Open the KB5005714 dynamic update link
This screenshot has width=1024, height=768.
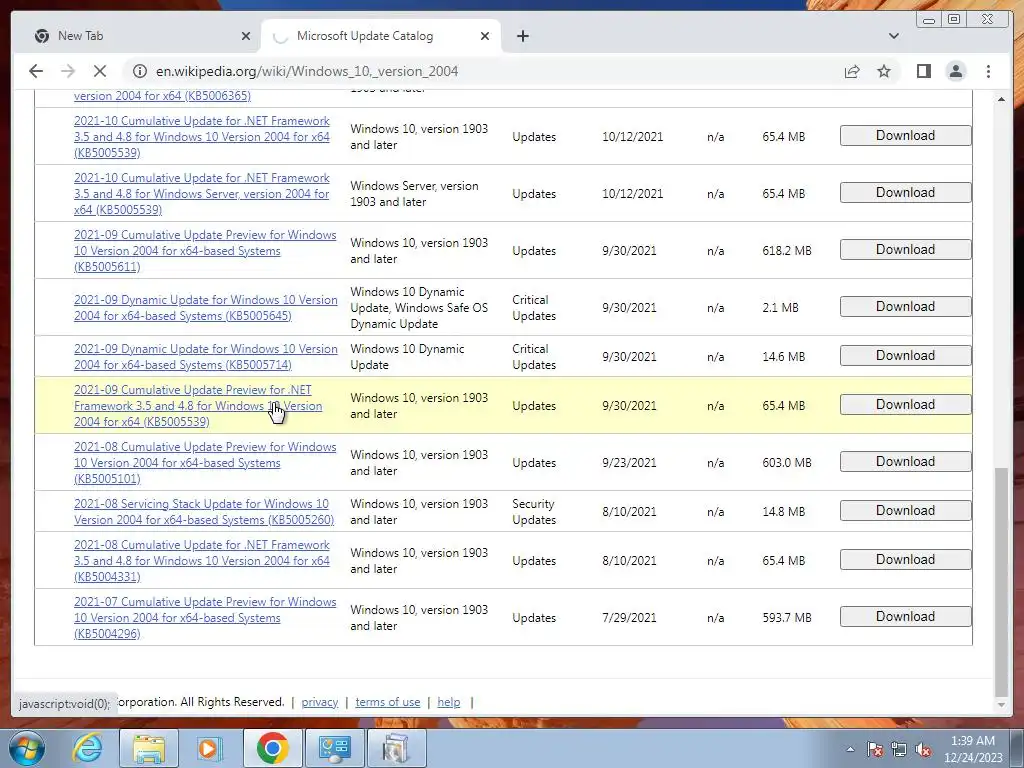point(206,357)
